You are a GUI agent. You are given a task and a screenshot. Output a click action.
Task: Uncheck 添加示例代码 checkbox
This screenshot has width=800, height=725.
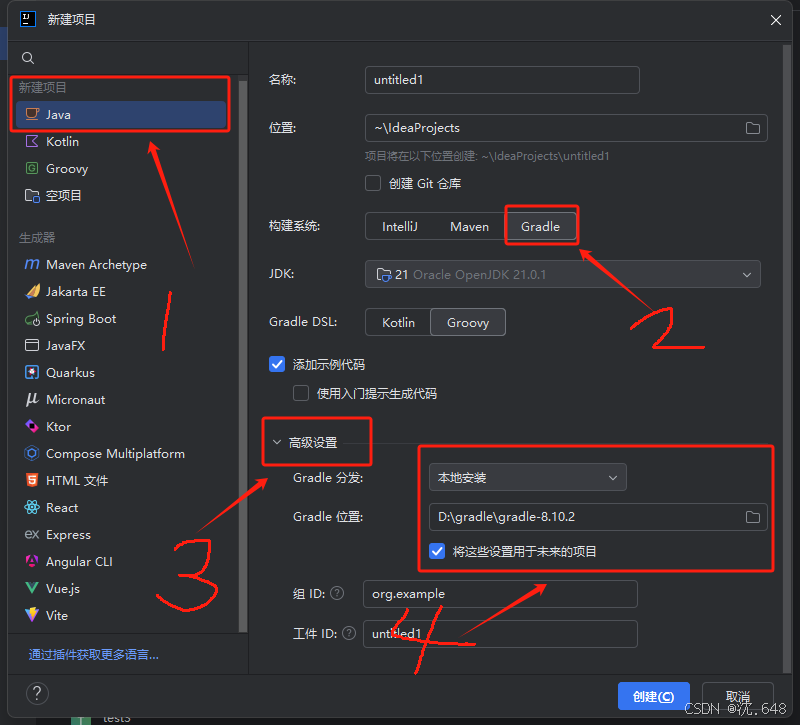click(x=277, y=364)
